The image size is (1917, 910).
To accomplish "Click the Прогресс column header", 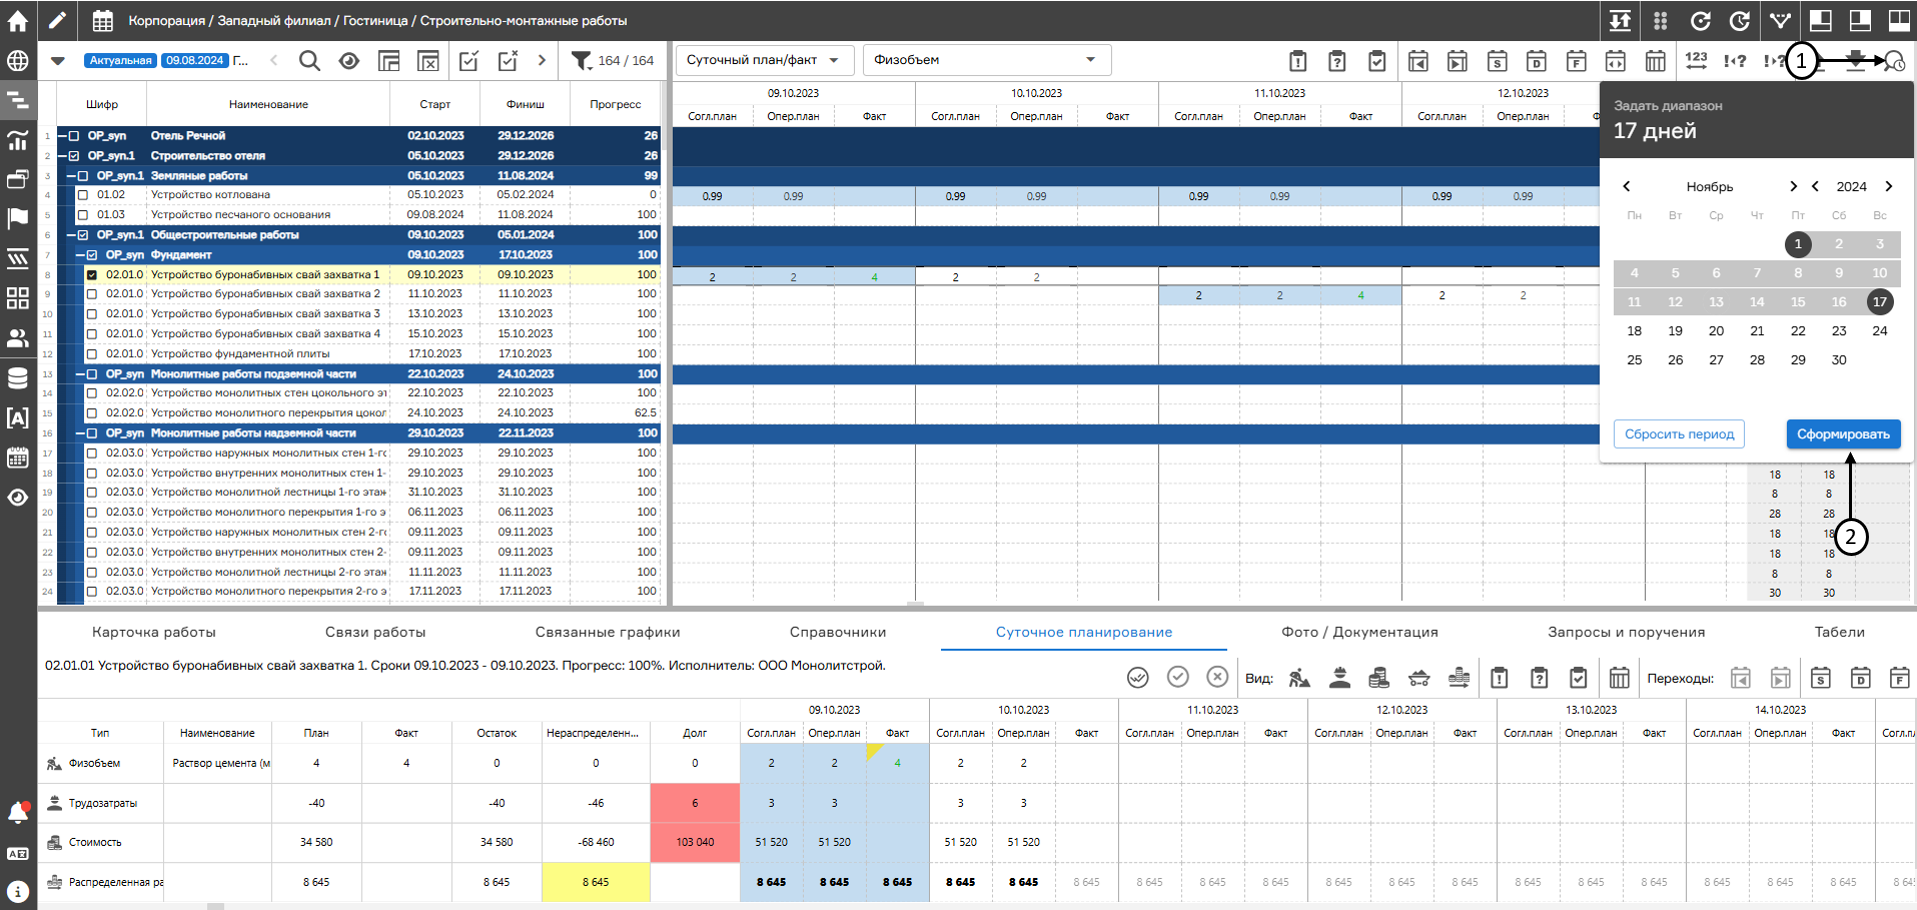I will tap(615, 104).
